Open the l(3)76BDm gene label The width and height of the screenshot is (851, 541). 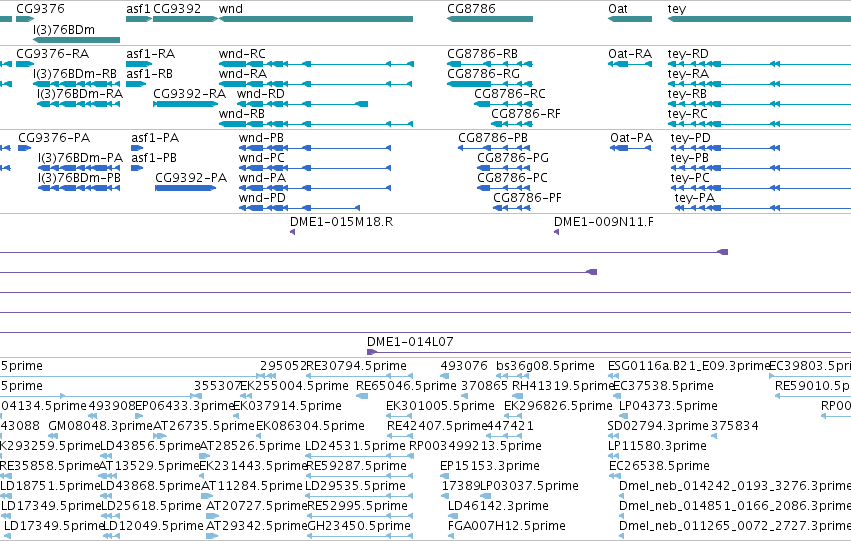point(63,30)
